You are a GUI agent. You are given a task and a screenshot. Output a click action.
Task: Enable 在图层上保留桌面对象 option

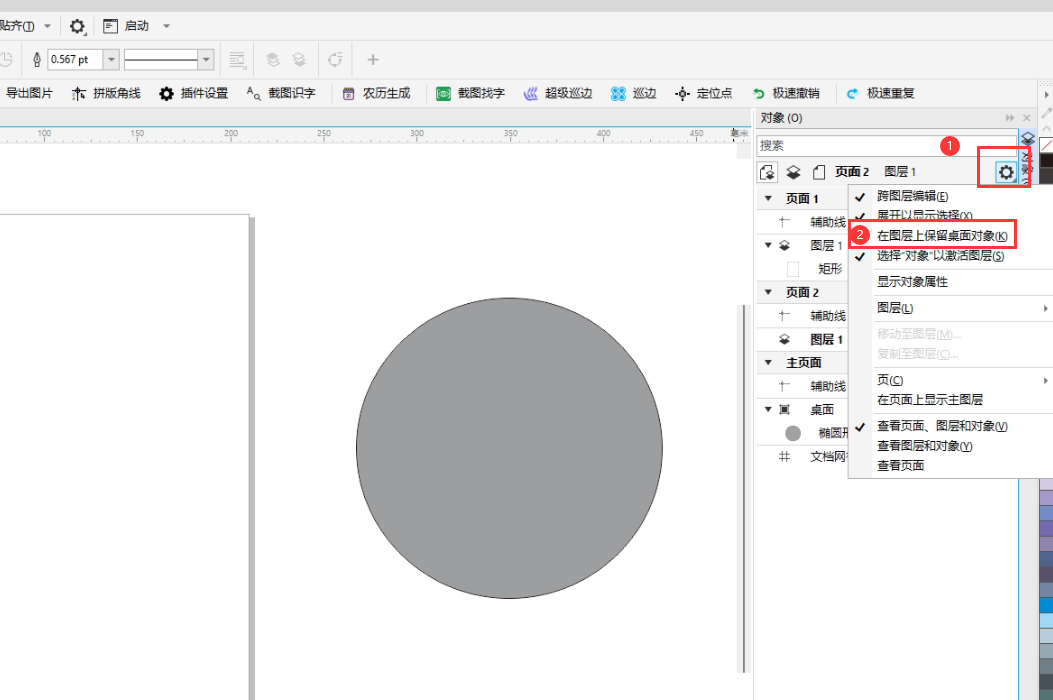tap(941, 235)
